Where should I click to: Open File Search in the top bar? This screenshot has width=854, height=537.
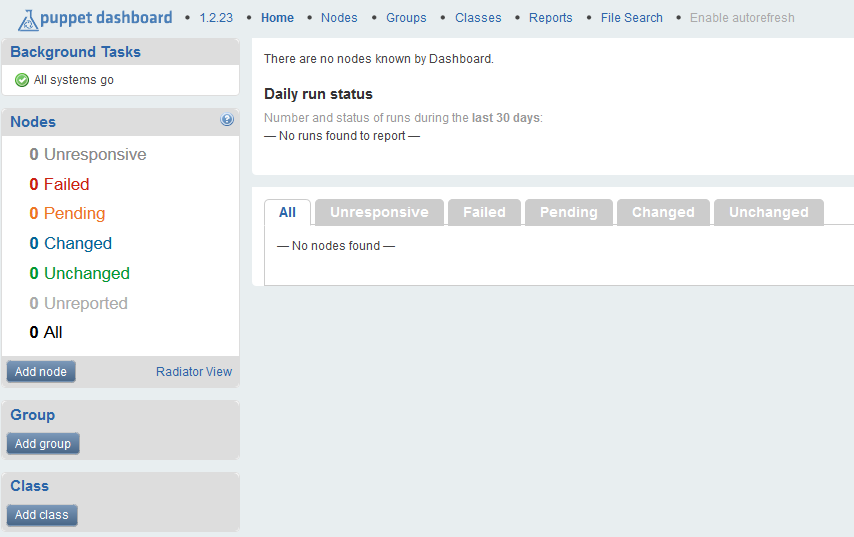click(x=632, y=18)
